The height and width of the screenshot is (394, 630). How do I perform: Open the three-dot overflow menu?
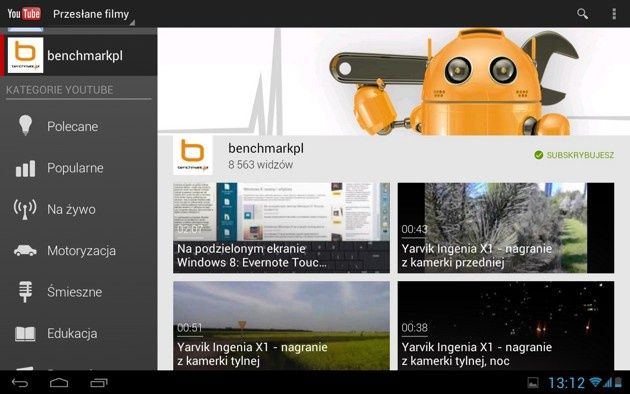coord(614,14)
